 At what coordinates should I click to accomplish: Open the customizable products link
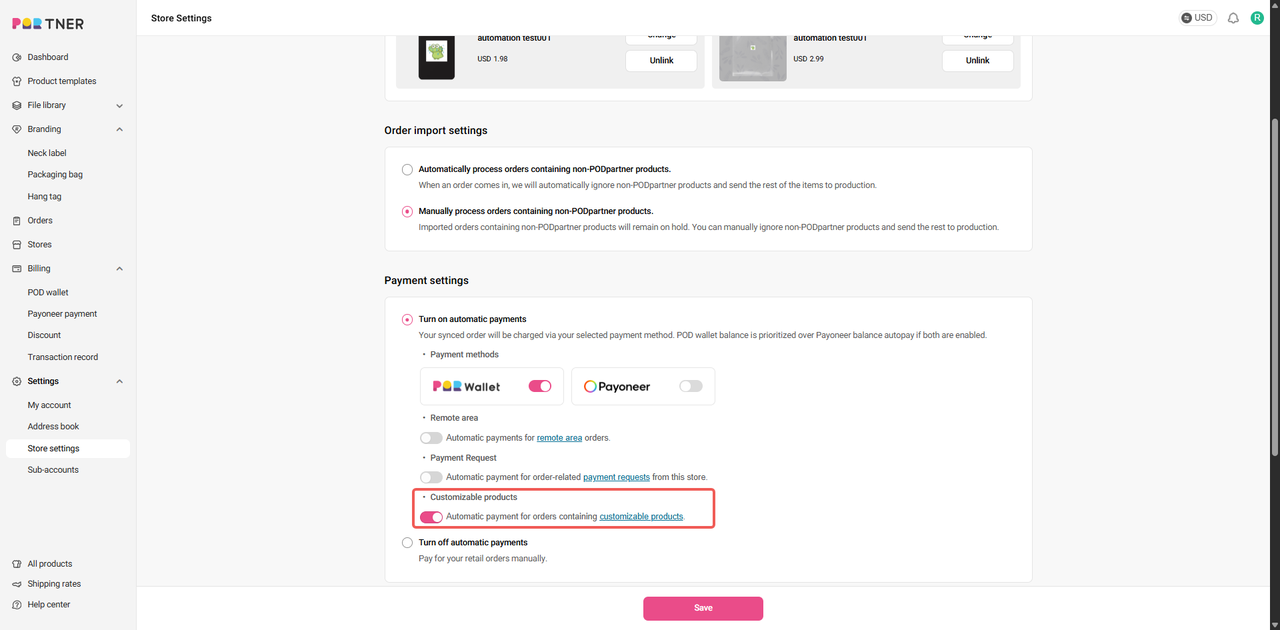(641, 517)
